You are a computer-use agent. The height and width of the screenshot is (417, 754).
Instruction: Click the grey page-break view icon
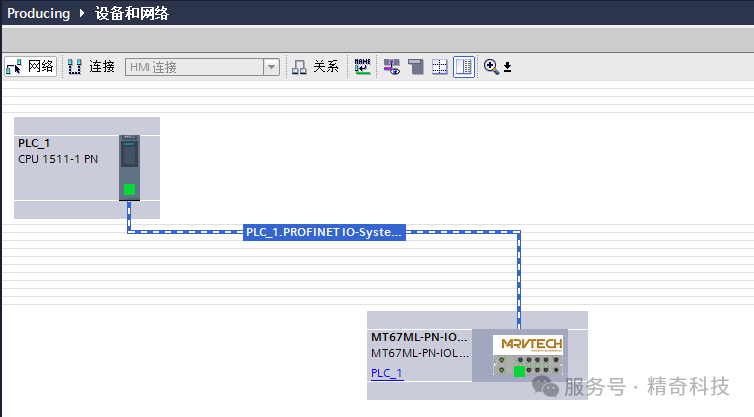click(415, 66)
